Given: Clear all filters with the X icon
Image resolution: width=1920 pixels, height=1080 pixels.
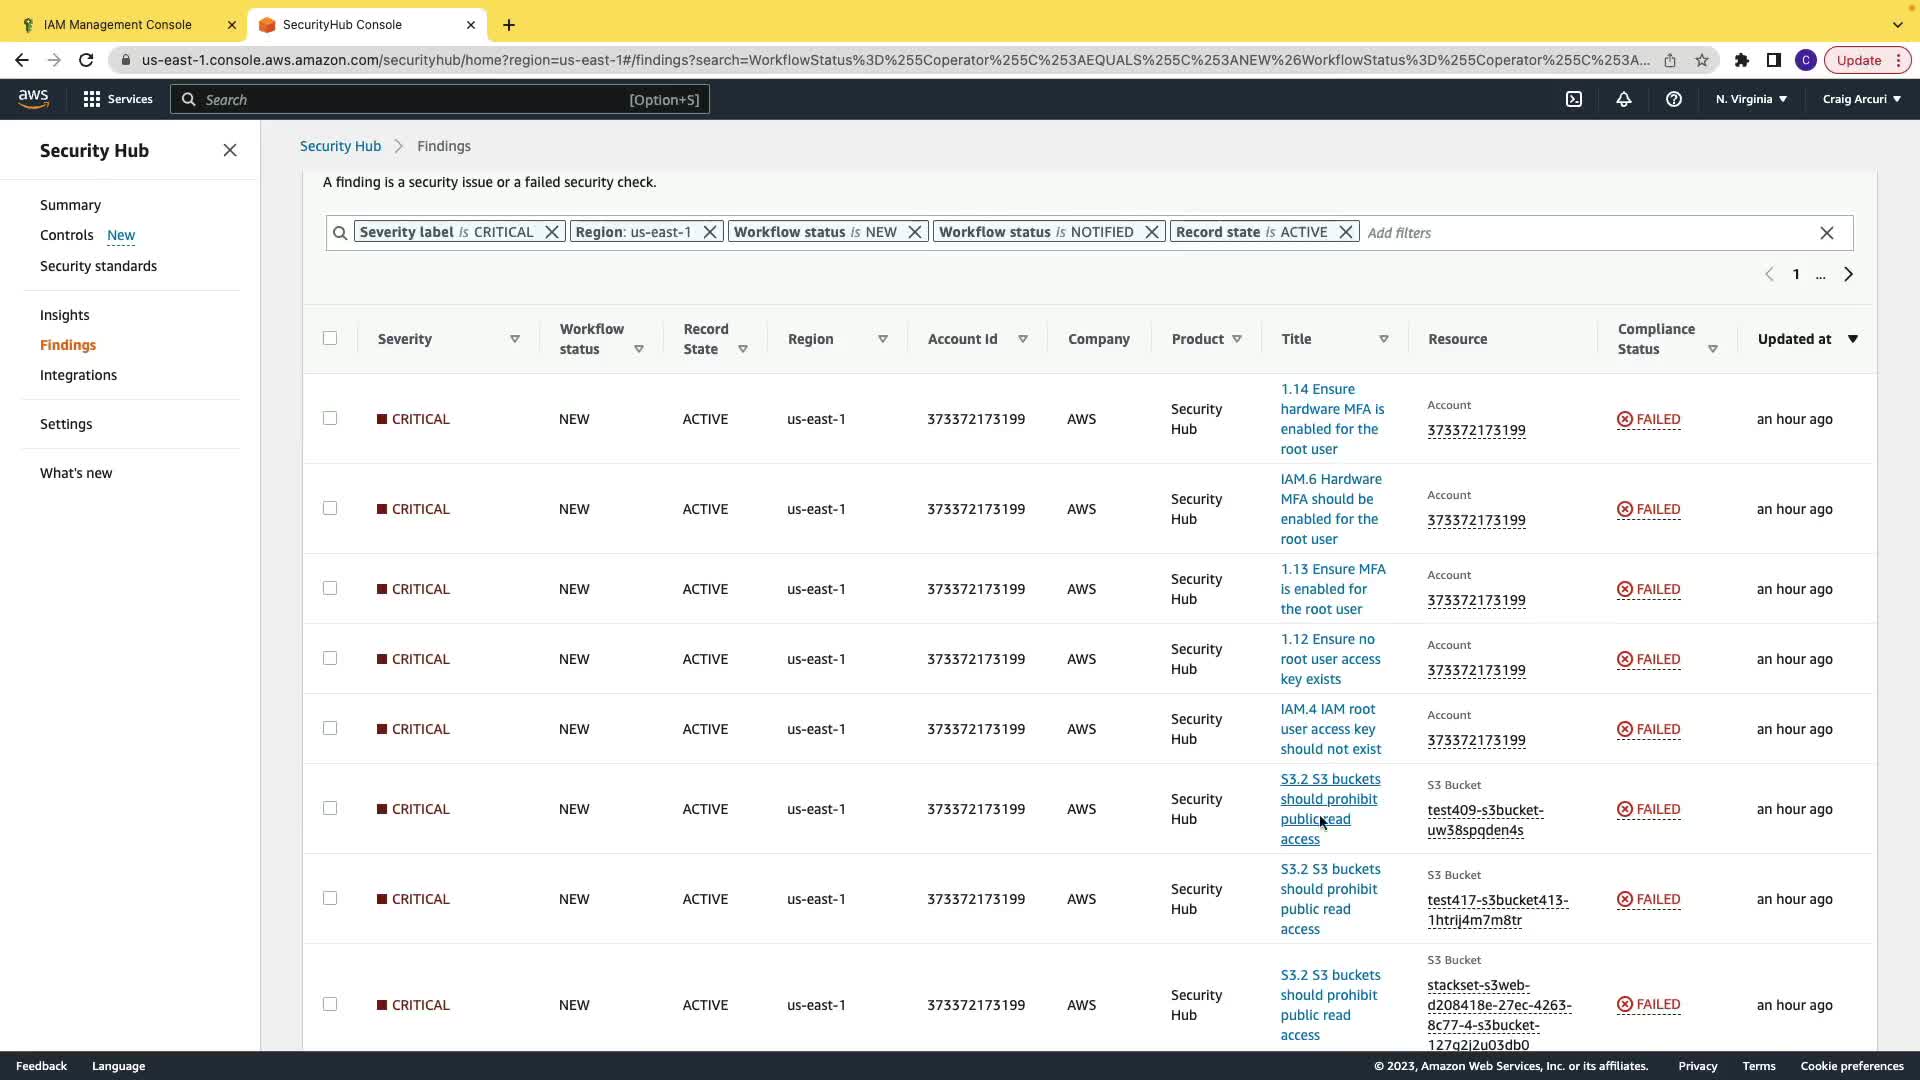Looking at the screenshot, I should (1826, 233).
